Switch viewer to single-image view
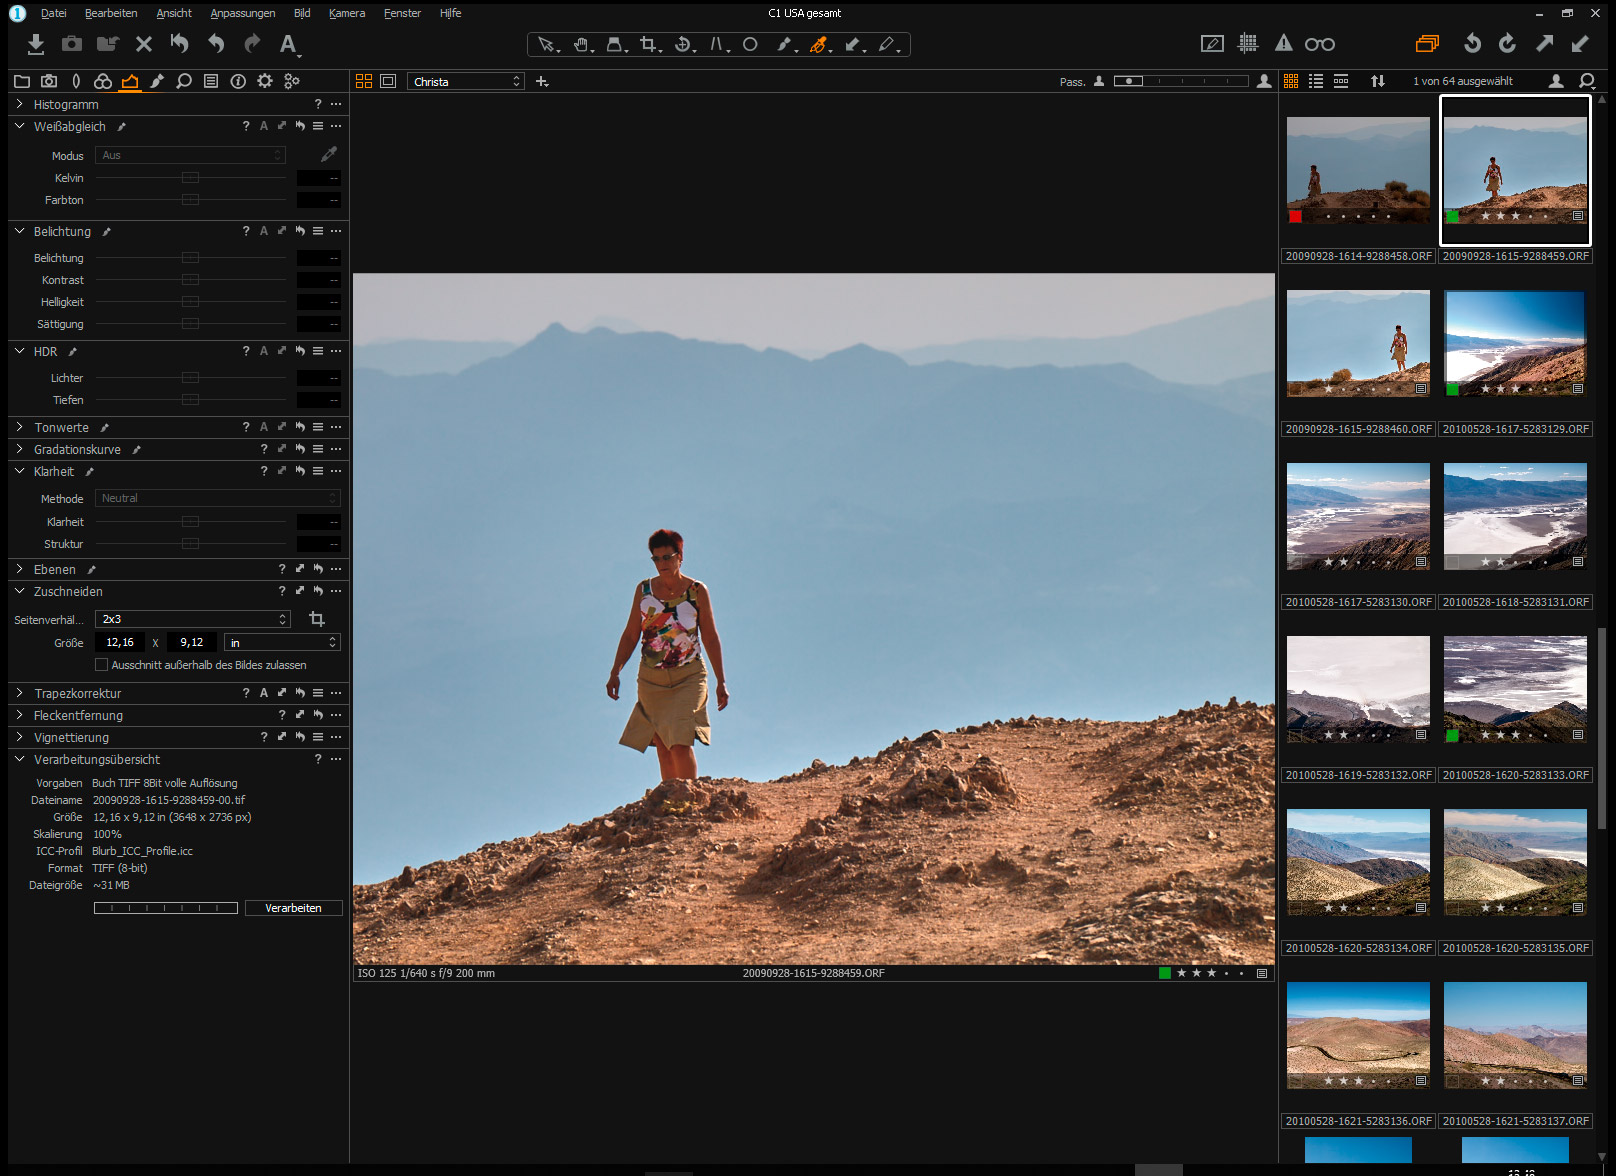 [388, 81]
